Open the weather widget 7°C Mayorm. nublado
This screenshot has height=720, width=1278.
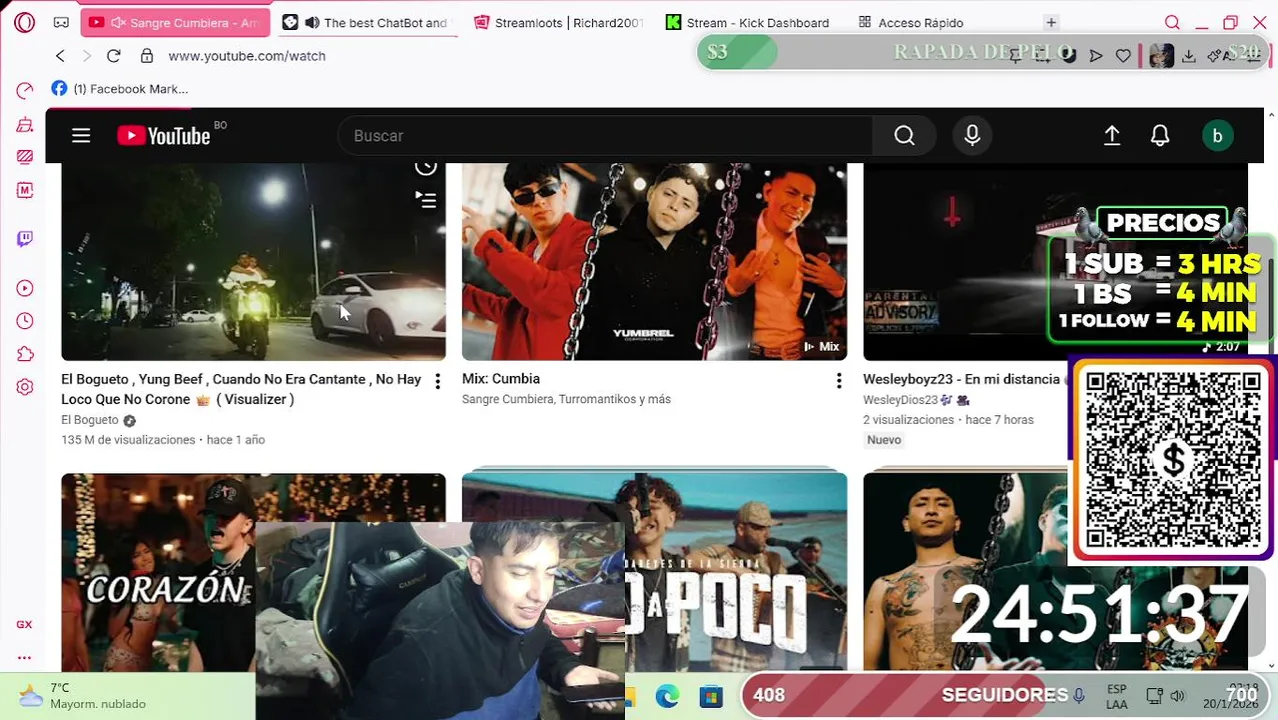click(83, 696)
